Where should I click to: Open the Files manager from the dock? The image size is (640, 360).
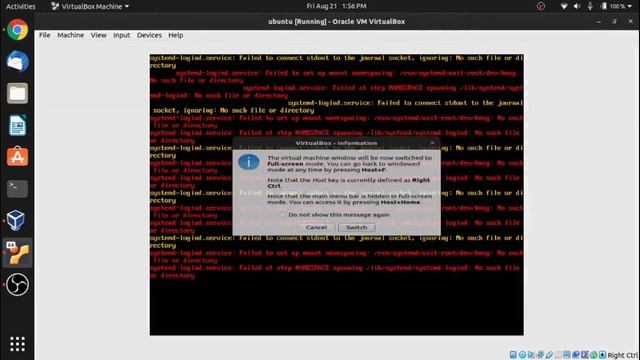coord(17,93)
